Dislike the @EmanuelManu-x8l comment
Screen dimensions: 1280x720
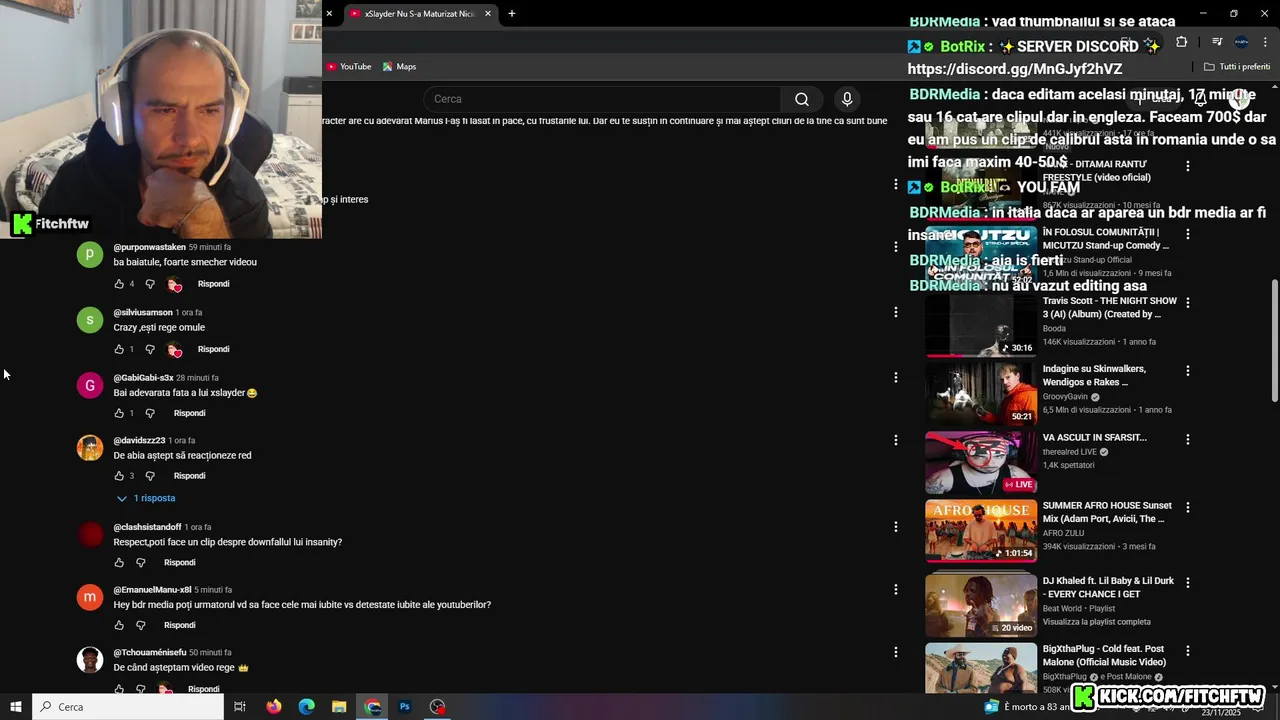point(141,625)
